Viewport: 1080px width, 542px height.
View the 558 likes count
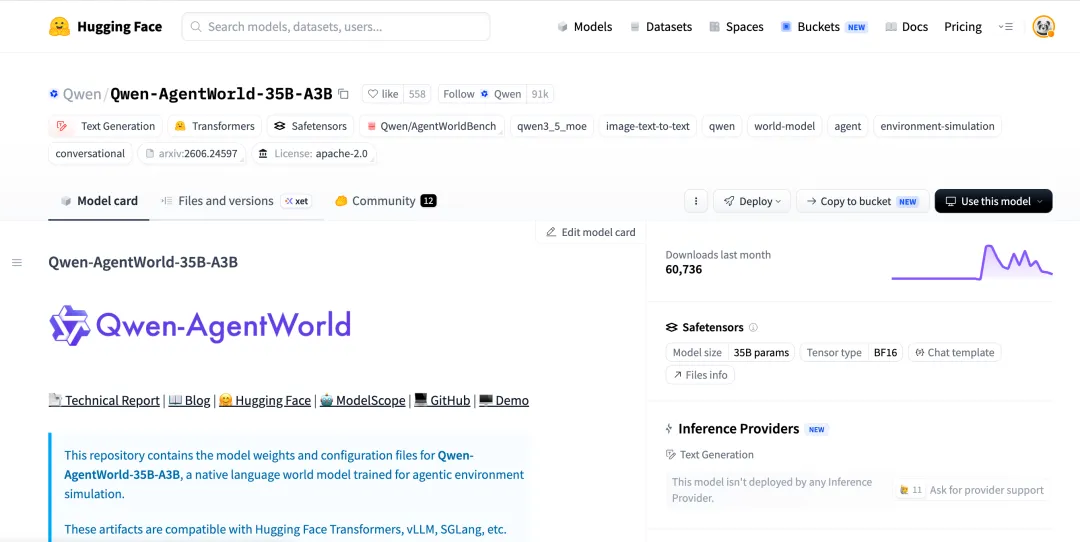[x=417, y=94]
